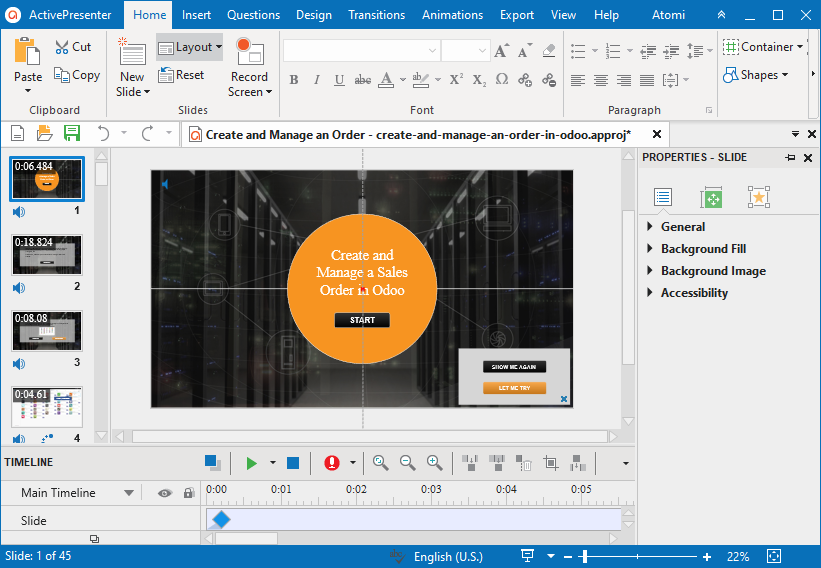Toggle the timeline lock icon
821x568 pixels.
click(x=188, y=493)
